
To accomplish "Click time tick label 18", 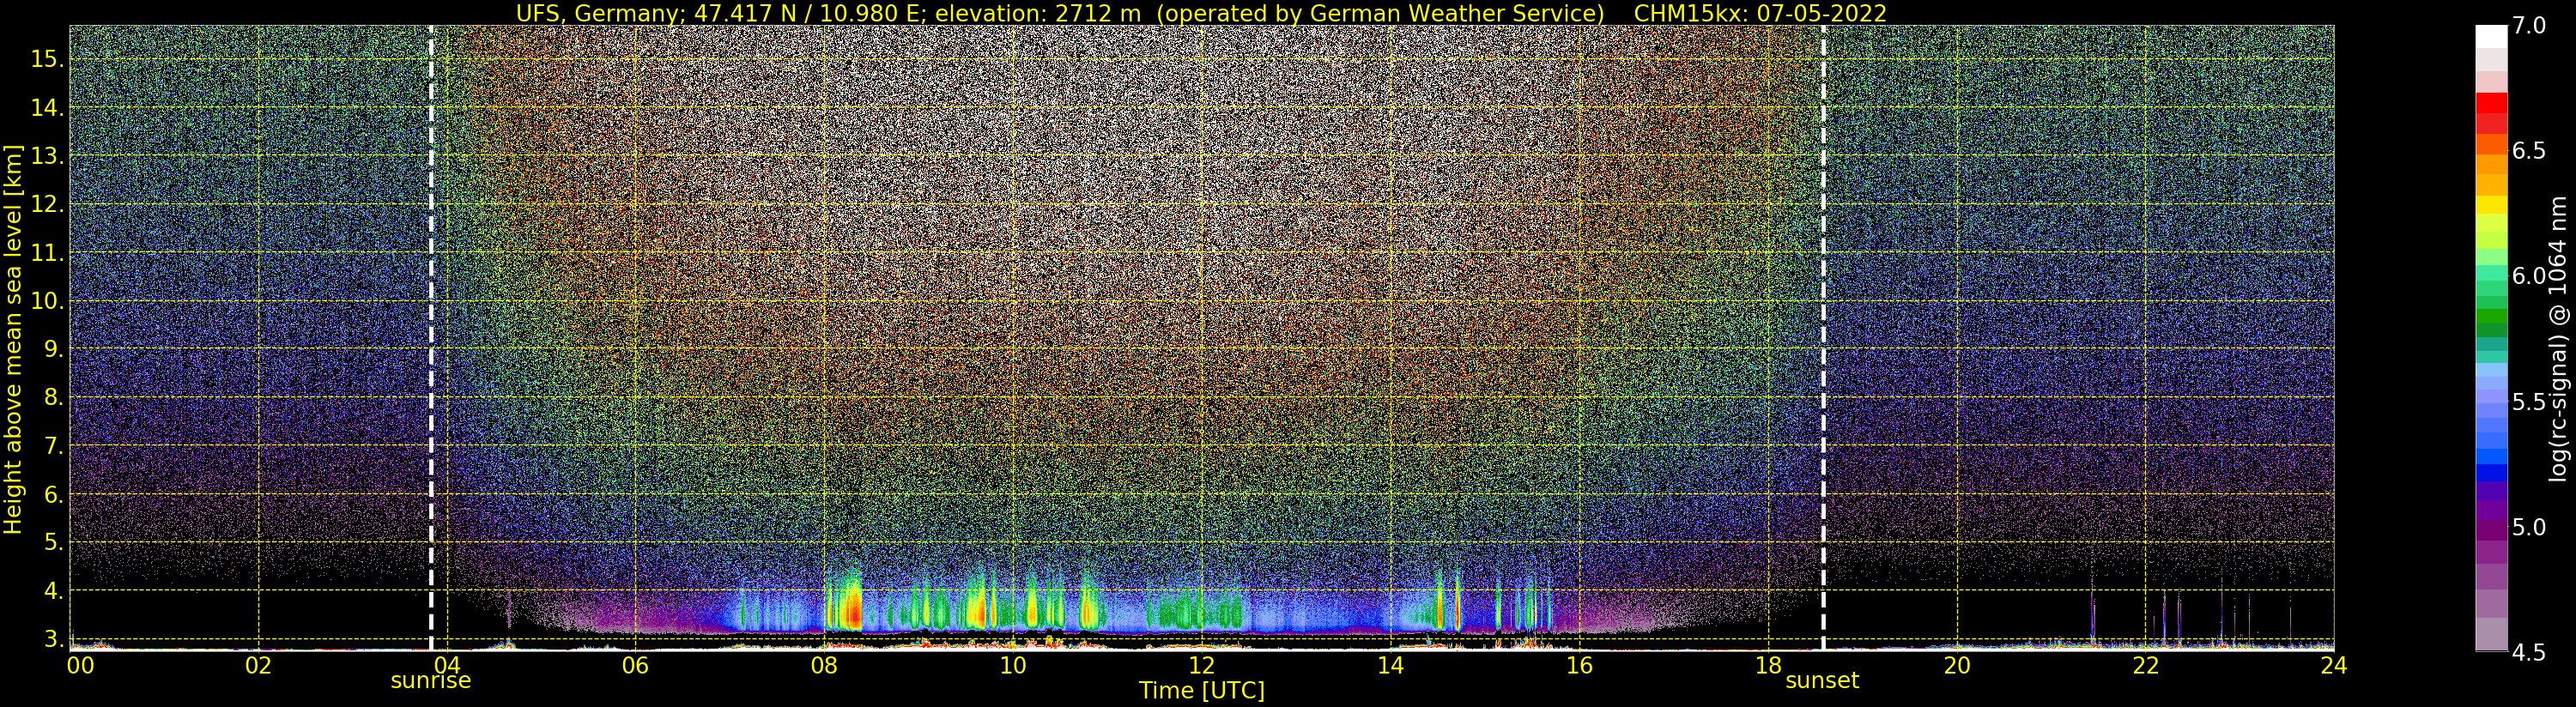I will (1768, 666).
